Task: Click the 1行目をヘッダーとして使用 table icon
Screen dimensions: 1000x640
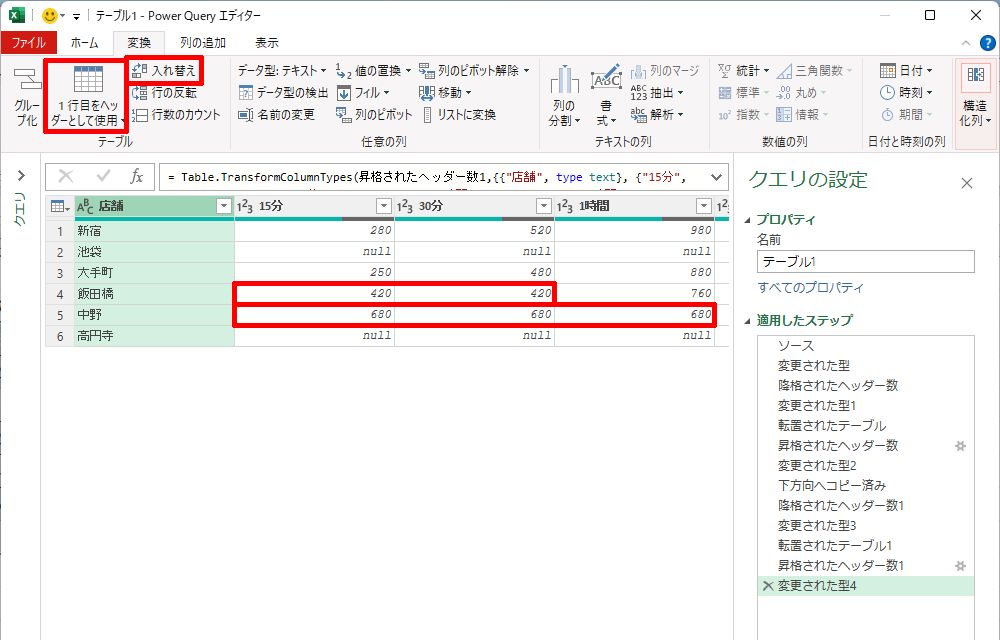Action: coord(87,81)
